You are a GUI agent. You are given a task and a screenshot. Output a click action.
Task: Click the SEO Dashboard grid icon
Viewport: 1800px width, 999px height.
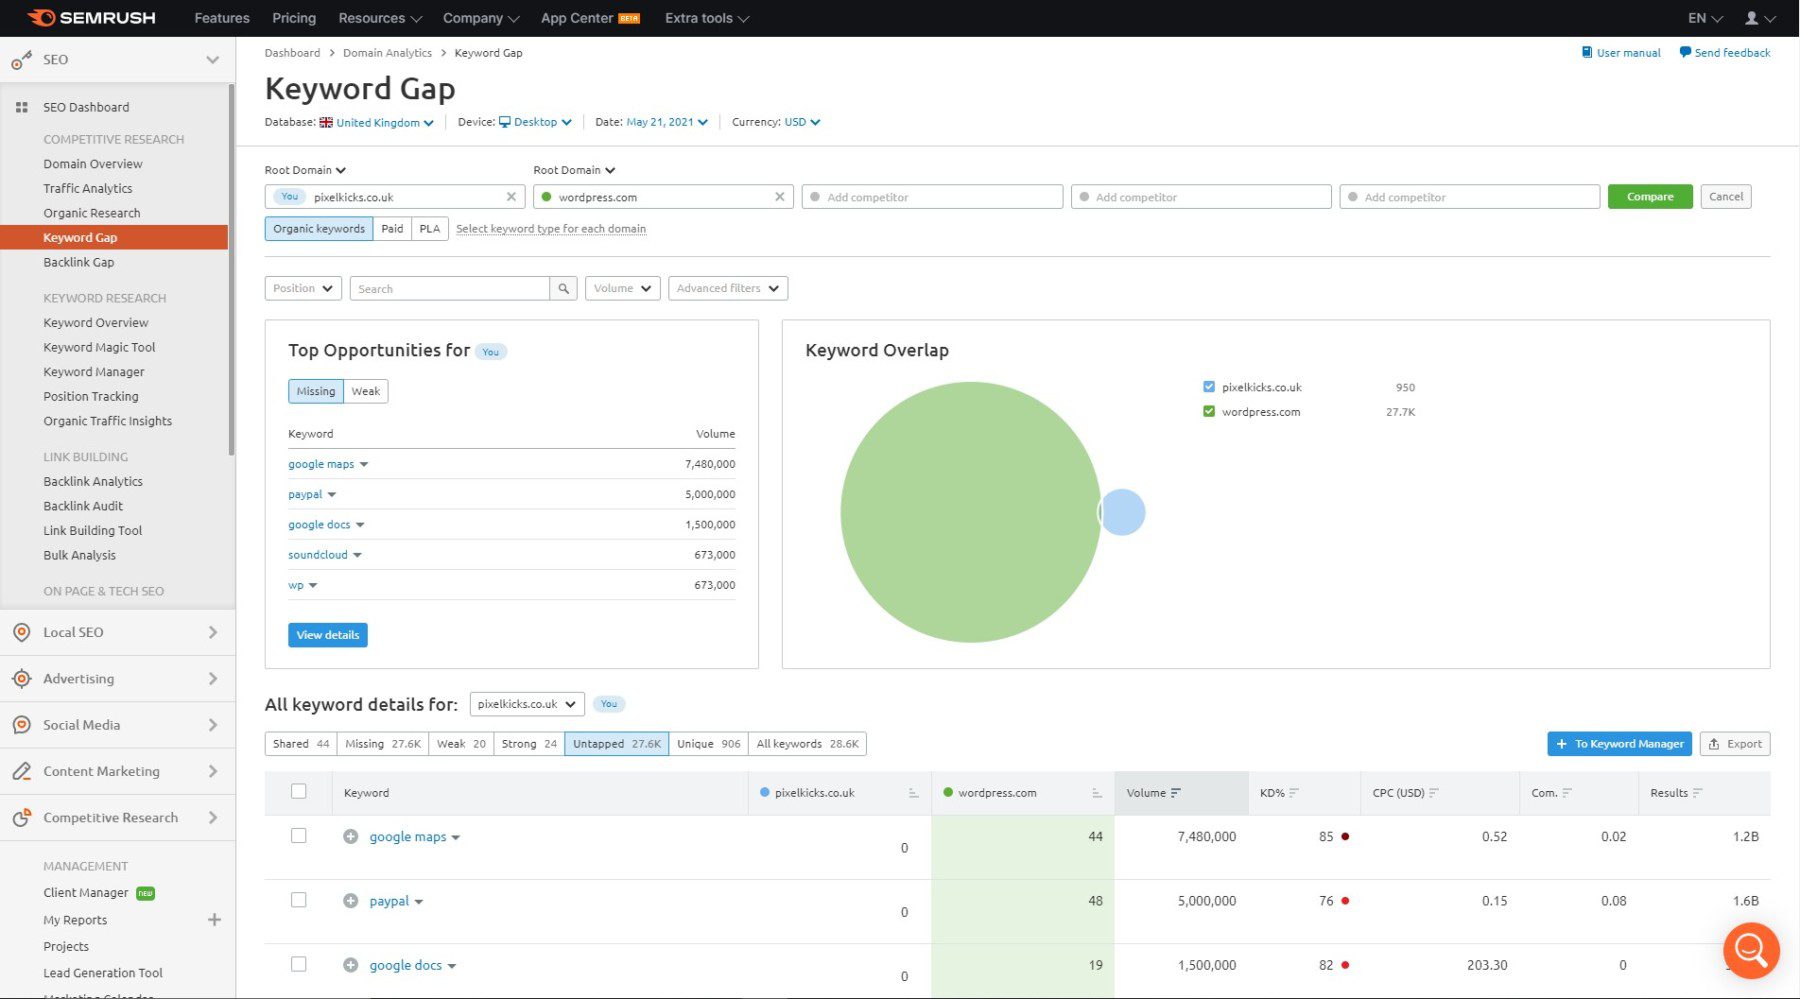(x=22, y=107)
